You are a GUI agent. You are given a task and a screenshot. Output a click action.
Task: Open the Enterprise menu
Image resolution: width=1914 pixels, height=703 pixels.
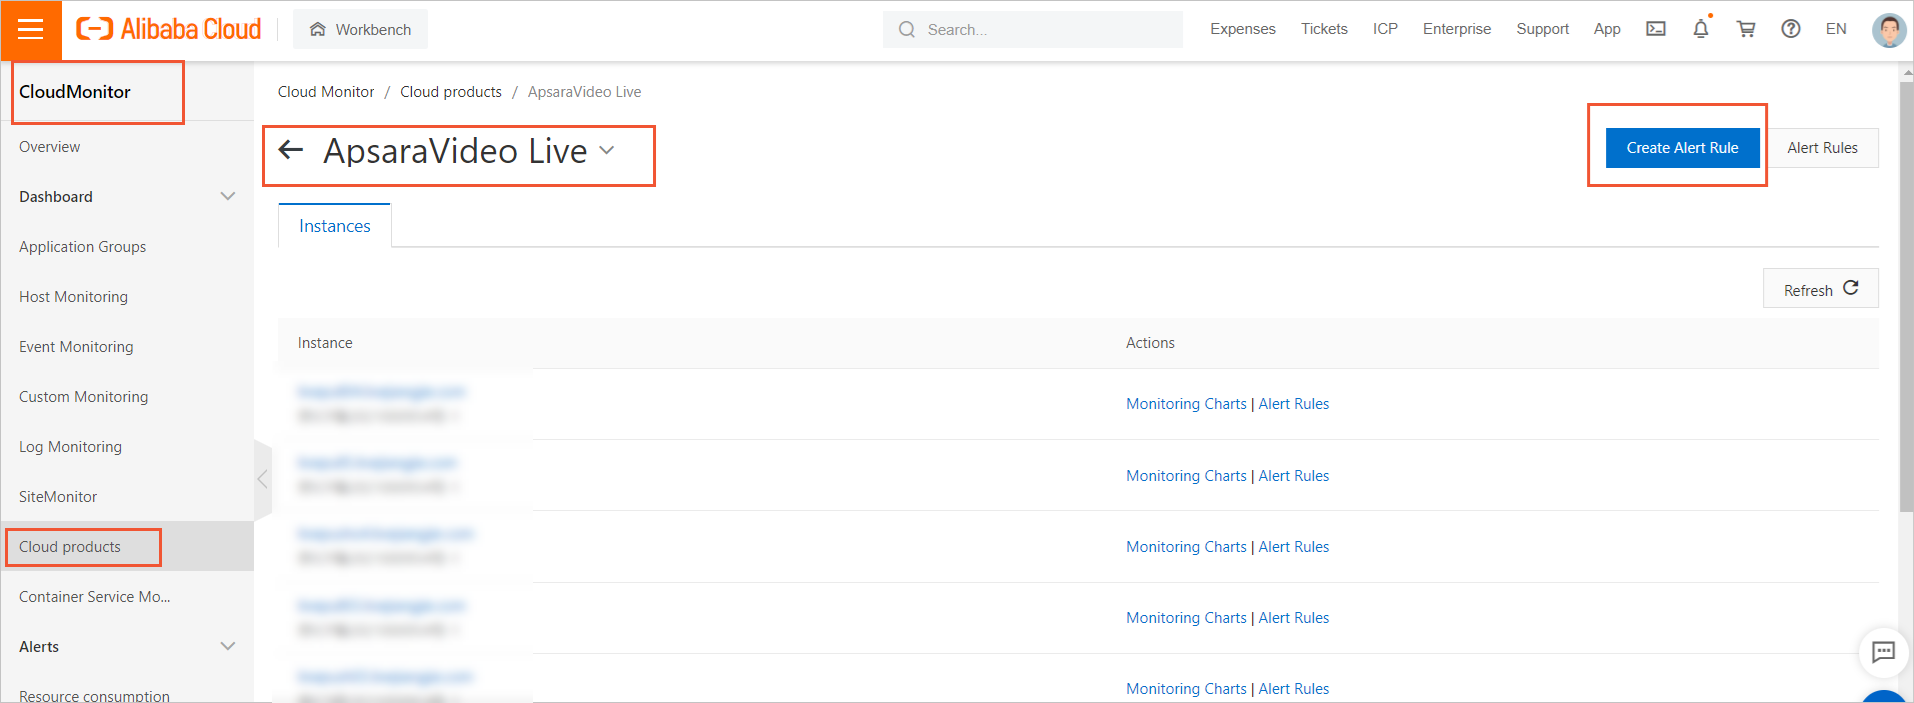[x=1457, y=29]
